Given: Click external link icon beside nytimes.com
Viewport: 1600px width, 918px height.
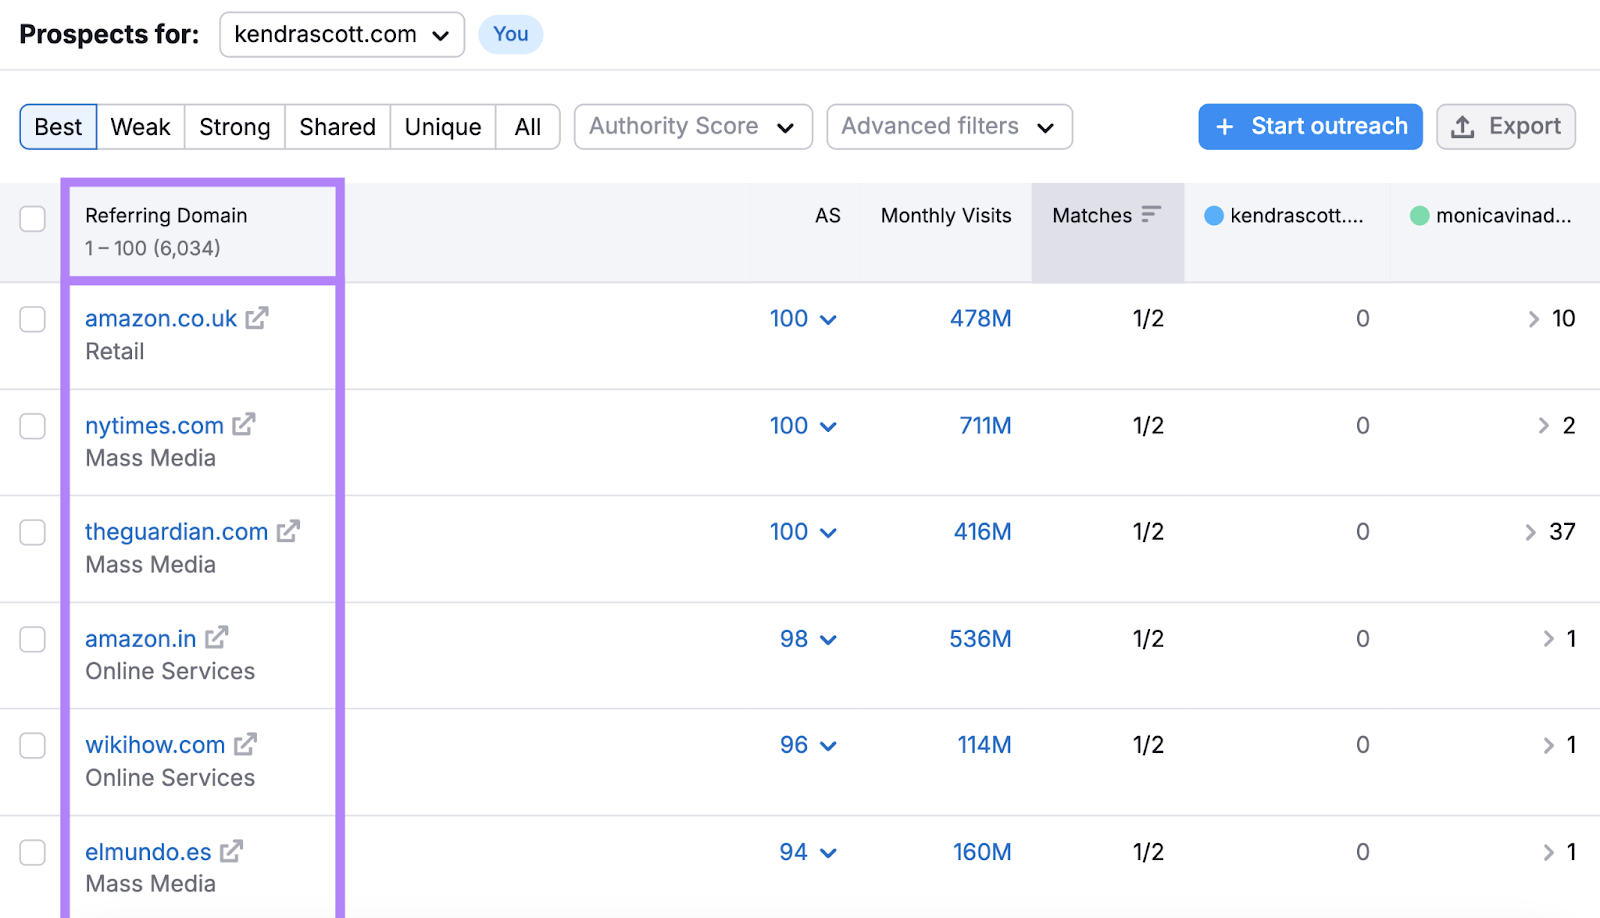Looking at the screenshot, I should tap(244, 424).
